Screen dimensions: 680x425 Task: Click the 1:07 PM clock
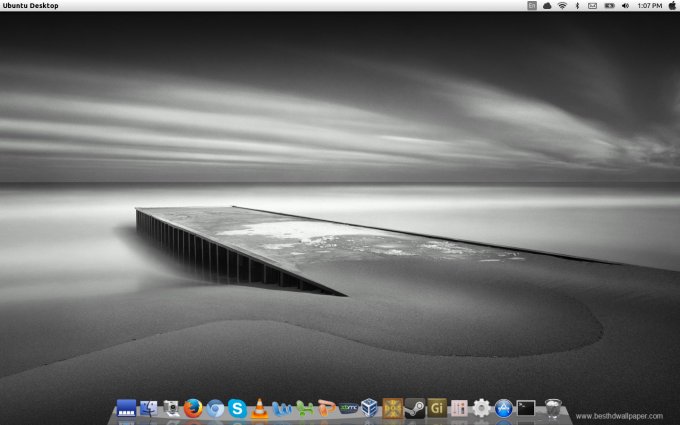650,6
